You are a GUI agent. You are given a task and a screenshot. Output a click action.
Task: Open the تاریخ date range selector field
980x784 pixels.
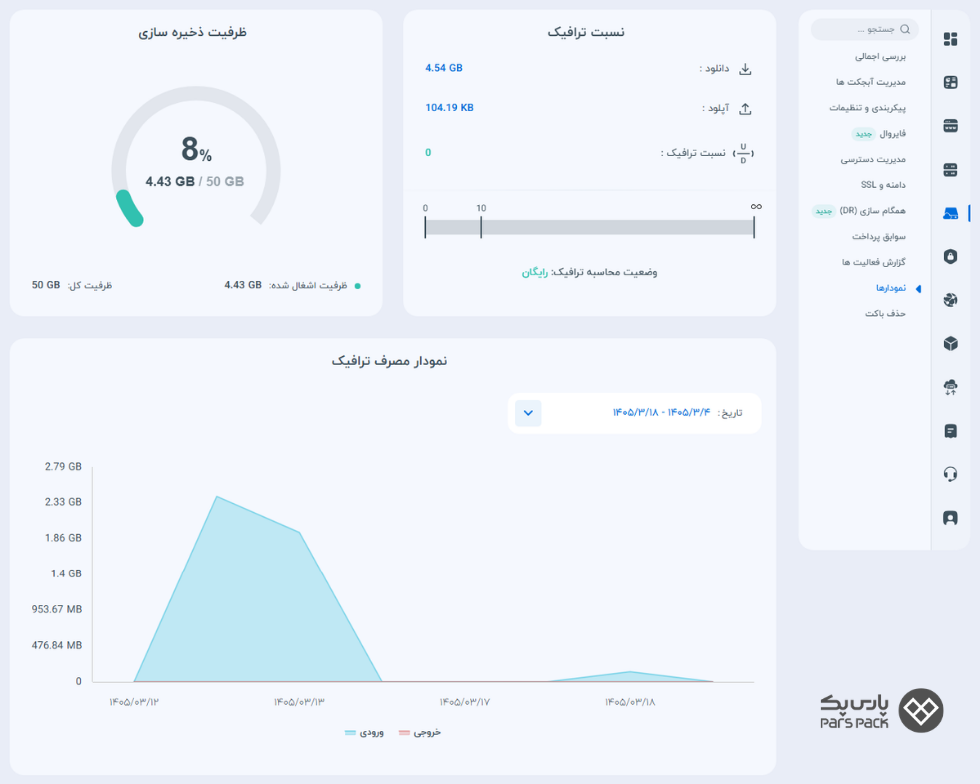[634, 413]
